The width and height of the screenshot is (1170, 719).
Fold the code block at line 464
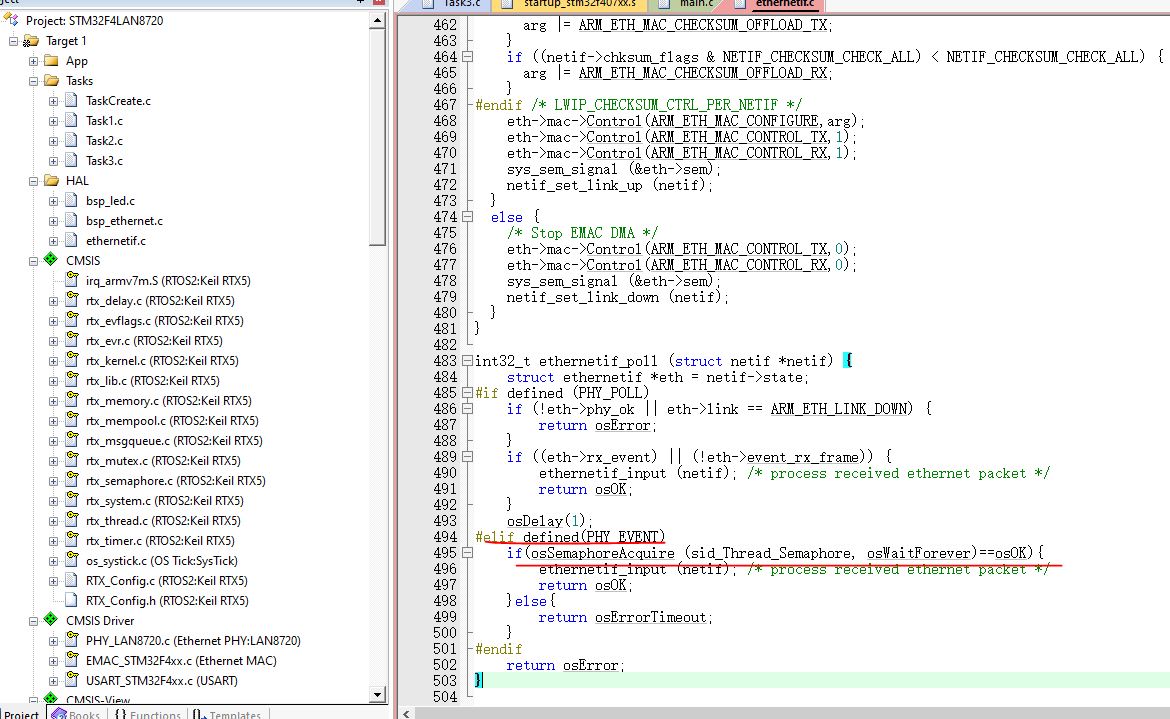(468, 57)
